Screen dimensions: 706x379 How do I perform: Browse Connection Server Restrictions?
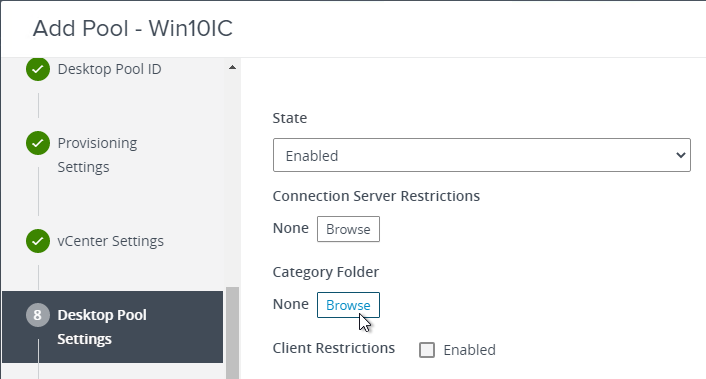(x=348, y=229)
